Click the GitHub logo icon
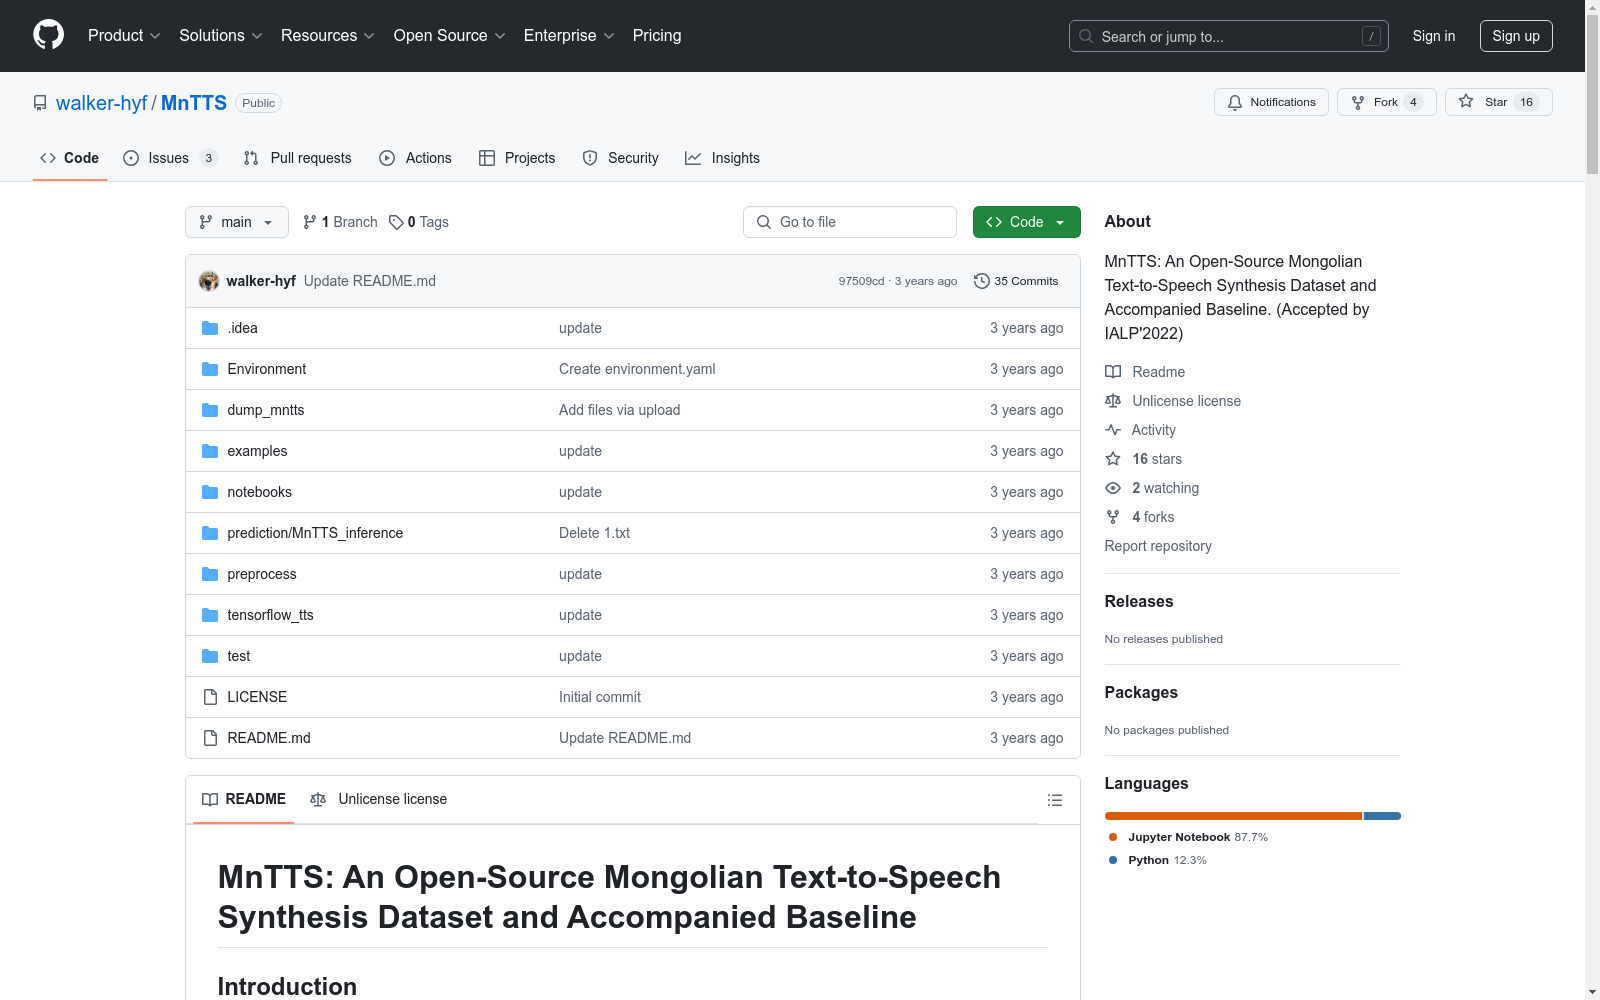Viewport: 1600px width, 1000px height. (x=48, y=35)
